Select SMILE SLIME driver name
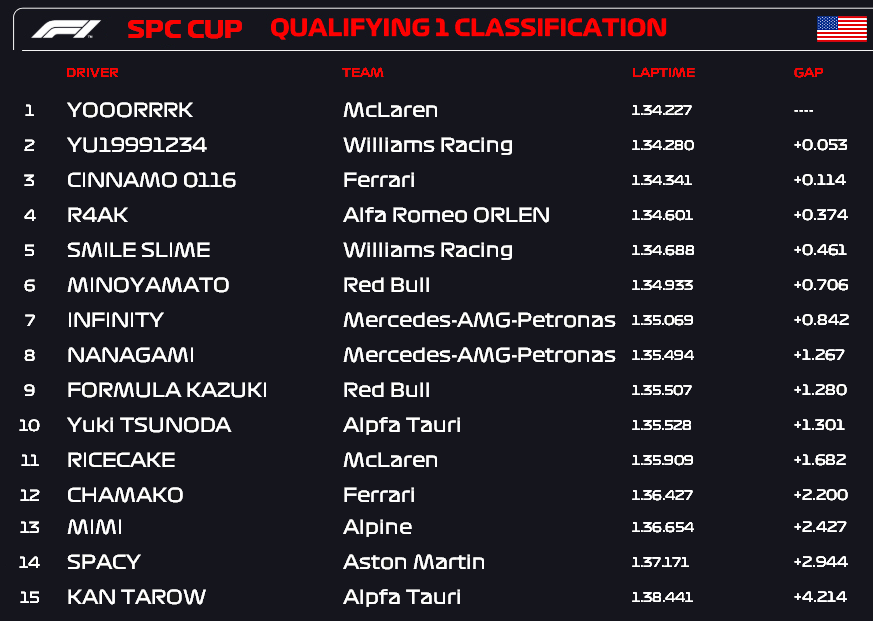 coord(139,250)
